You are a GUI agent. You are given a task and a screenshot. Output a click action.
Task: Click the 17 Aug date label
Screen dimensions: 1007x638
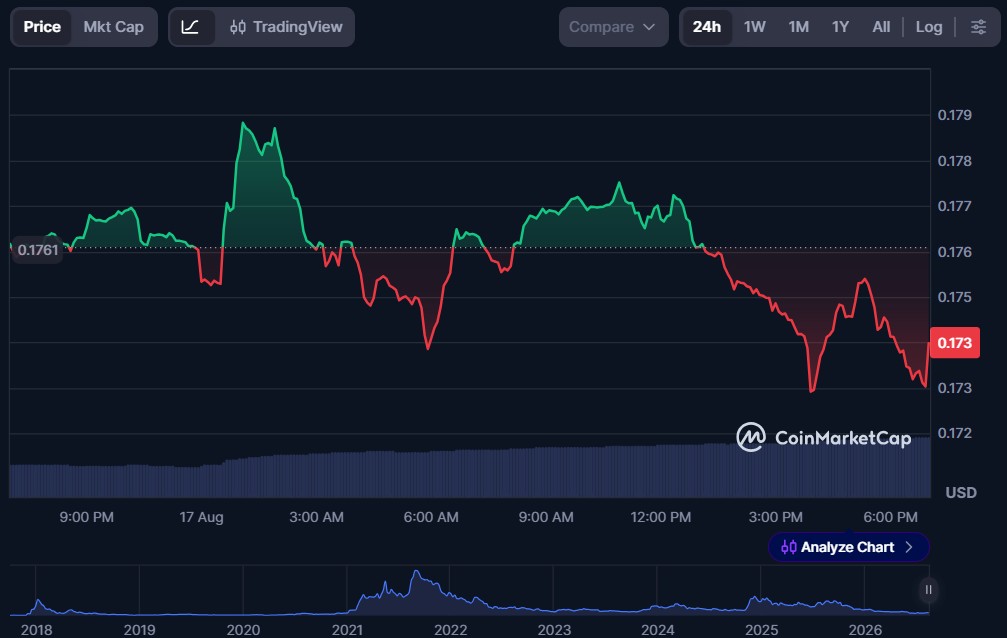click(201, 517)
